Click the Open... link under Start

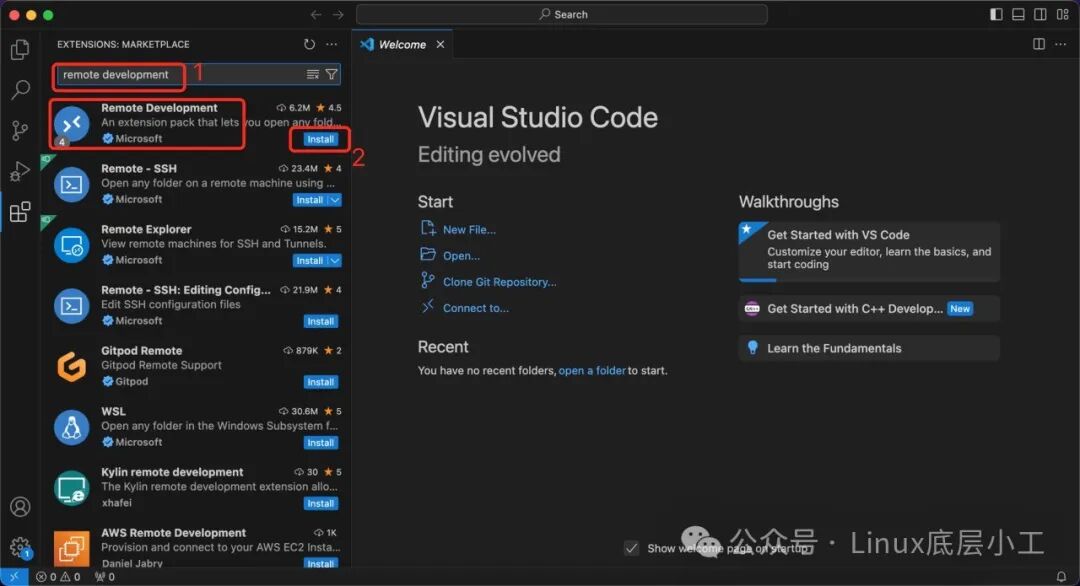pyautogui.click(x=461, y=255)
